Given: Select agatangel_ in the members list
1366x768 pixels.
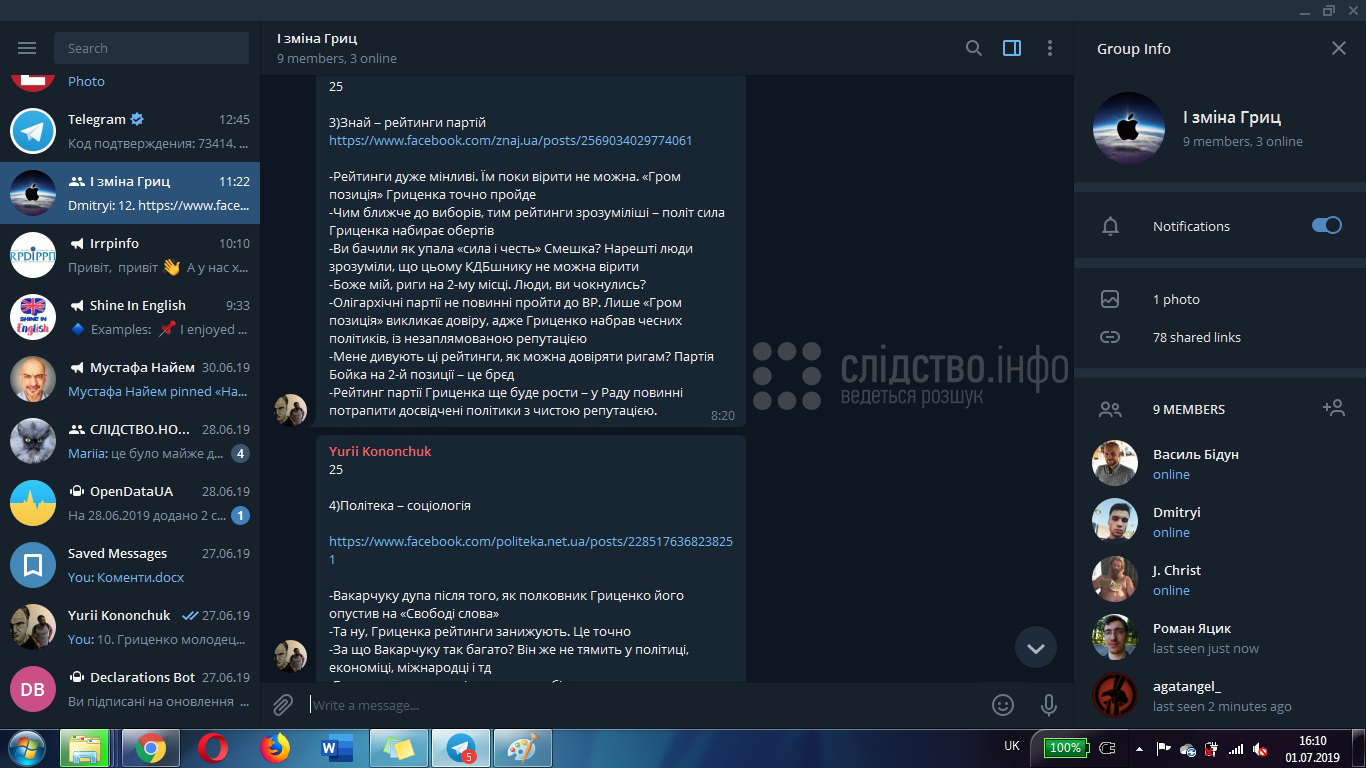Looking at the screenshot, I should (1220, 695).
